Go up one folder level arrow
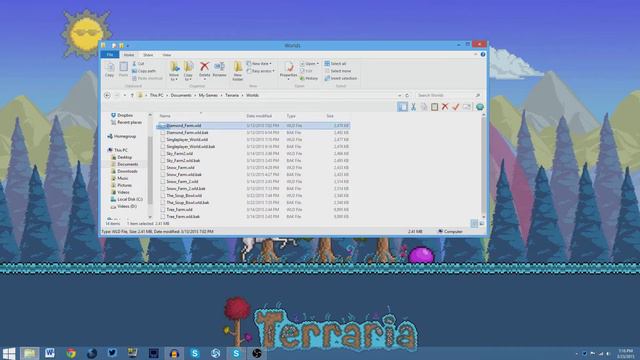 coord(132,95)
